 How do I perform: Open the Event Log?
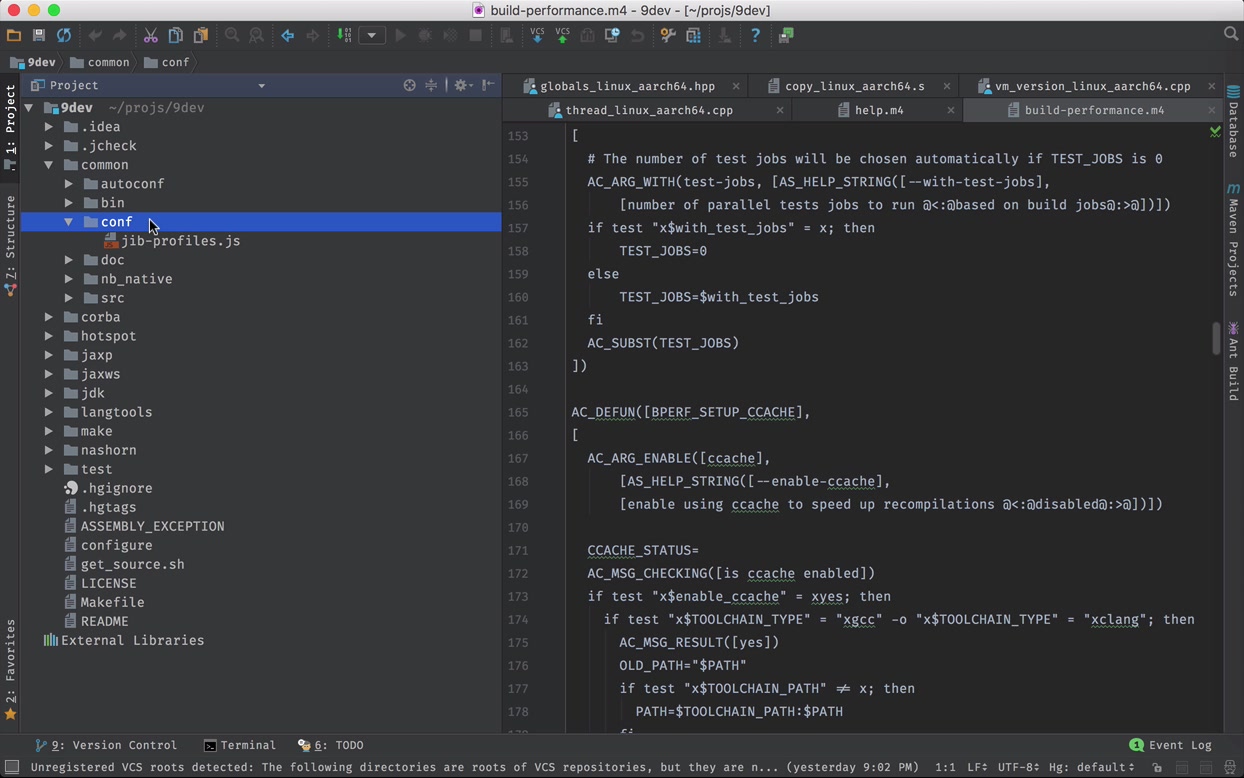click(x=1170, y=745)
